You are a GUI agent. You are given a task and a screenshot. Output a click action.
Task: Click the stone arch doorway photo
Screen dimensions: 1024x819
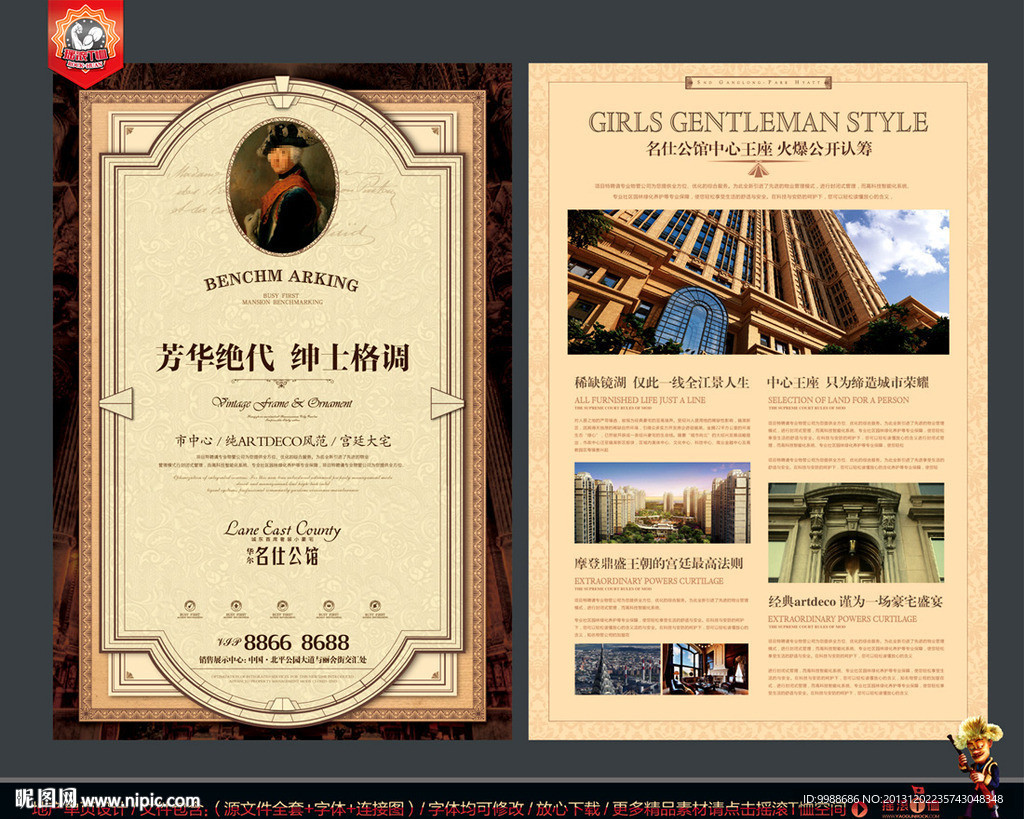pos(856,533)
